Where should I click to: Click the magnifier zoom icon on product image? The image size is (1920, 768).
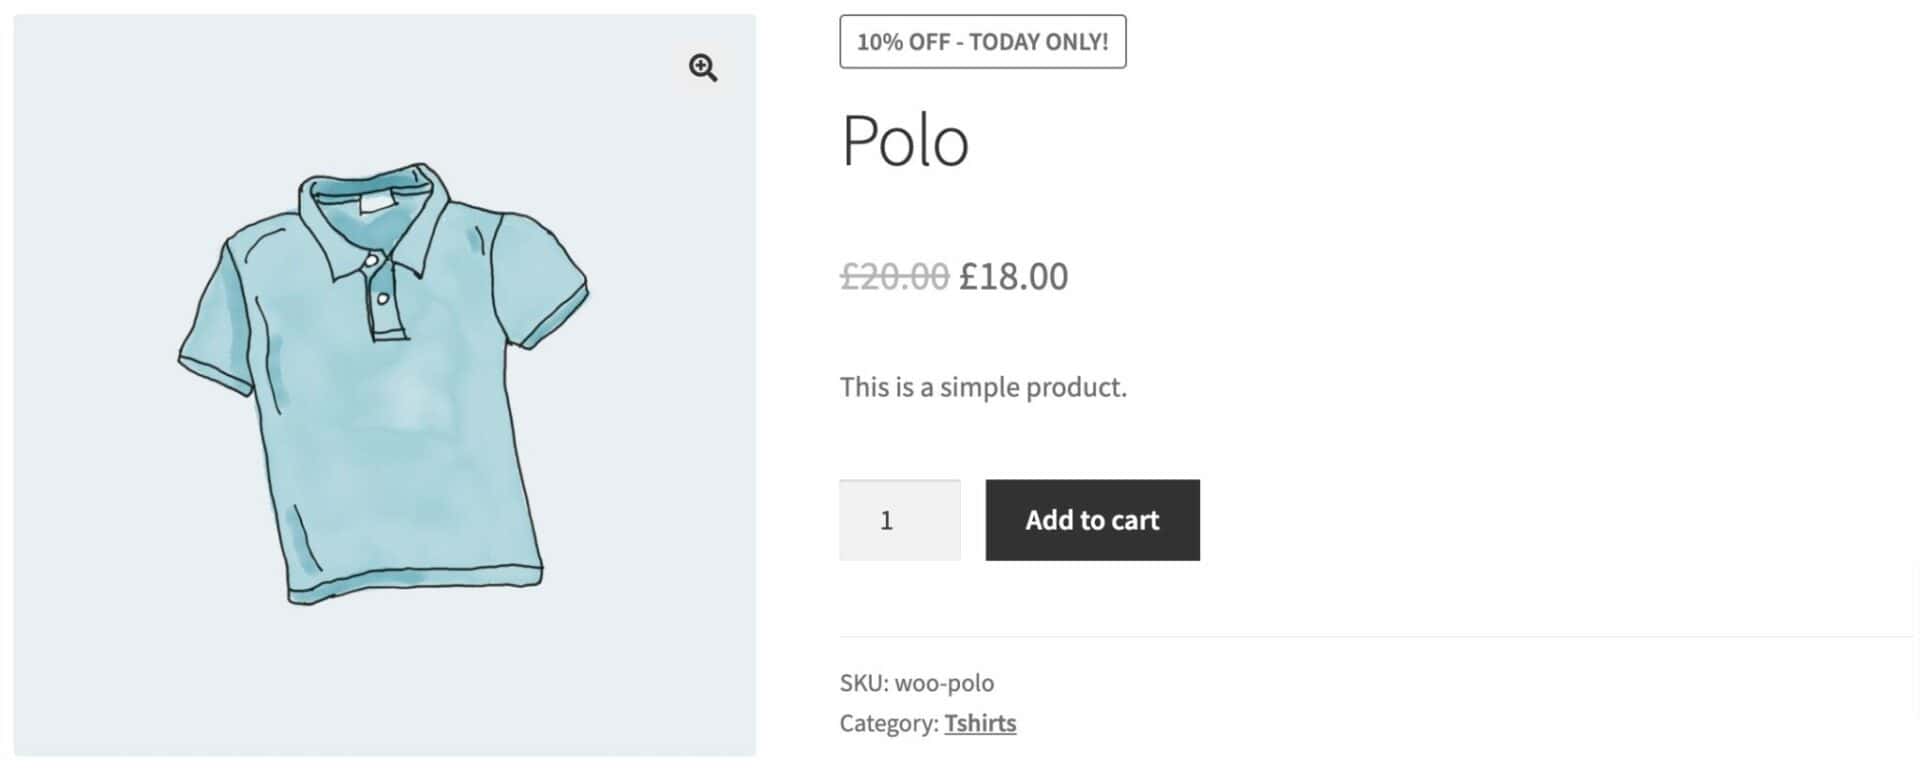pos(703,67)
